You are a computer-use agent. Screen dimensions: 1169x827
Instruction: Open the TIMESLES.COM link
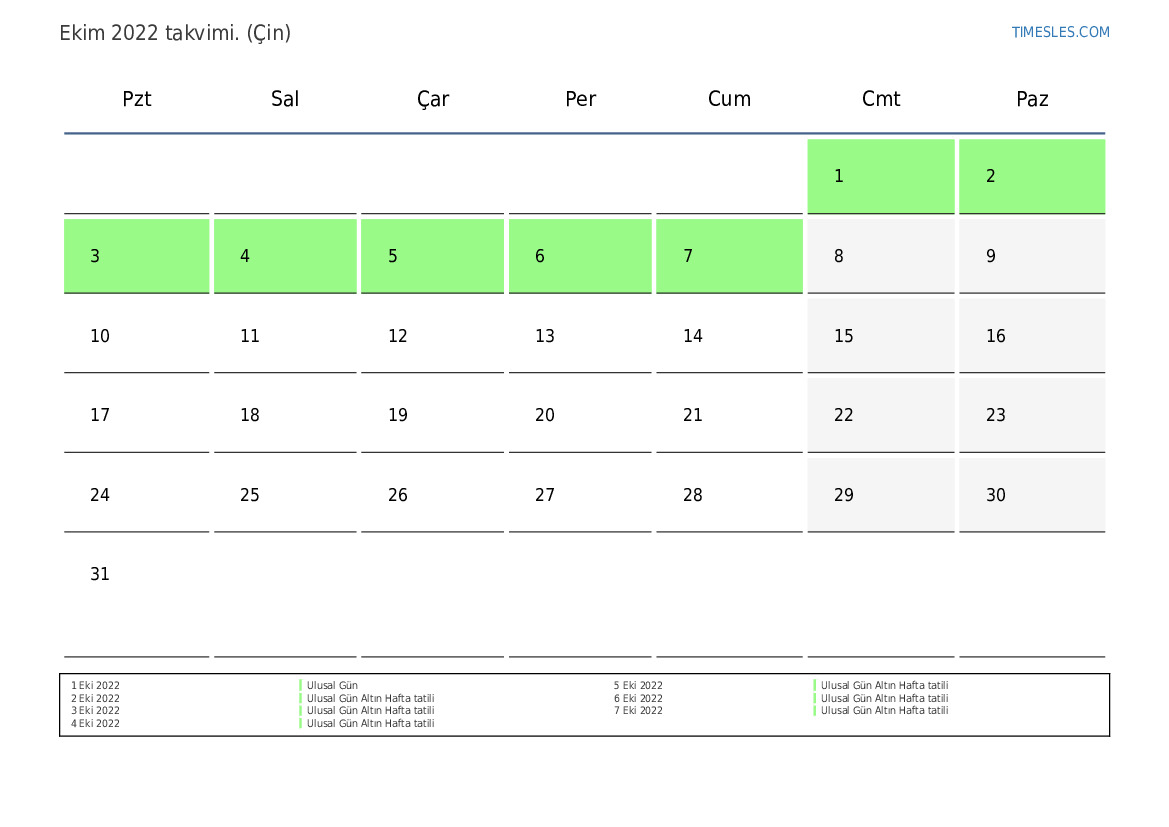(1060, 32)
